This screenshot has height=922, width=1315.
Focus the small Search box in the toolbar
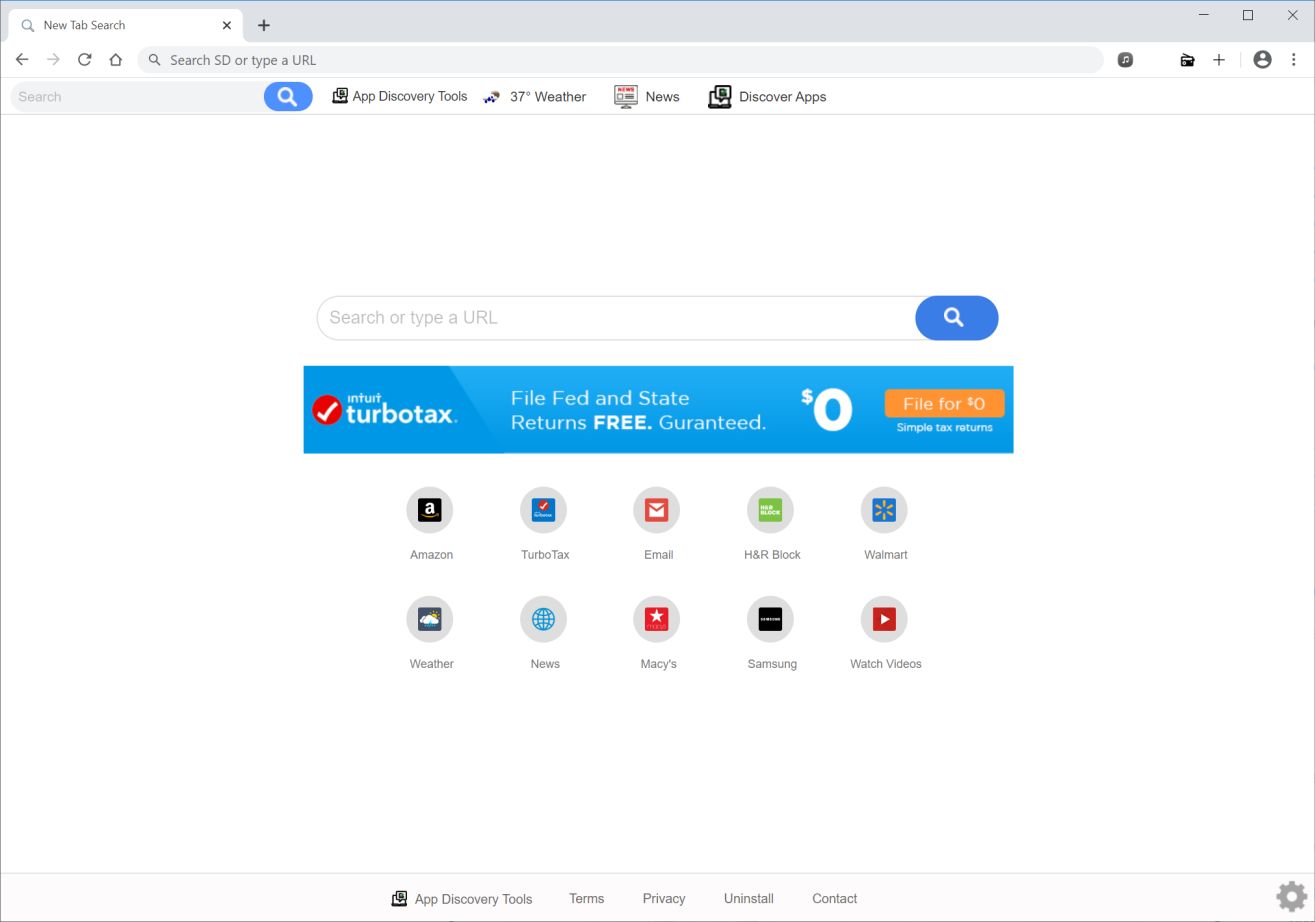pyautogui.click(x=137, y=97)
